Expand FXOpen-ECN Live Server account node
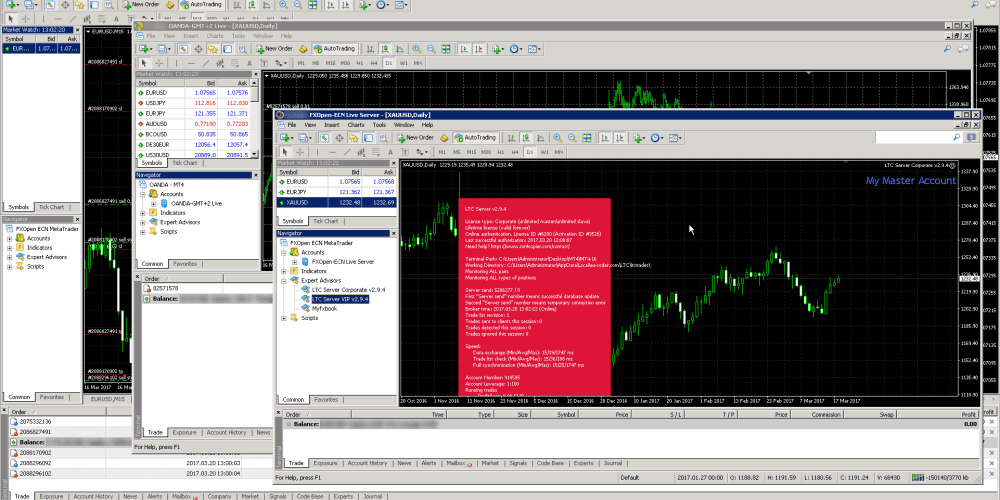 (x=294, y=261)
